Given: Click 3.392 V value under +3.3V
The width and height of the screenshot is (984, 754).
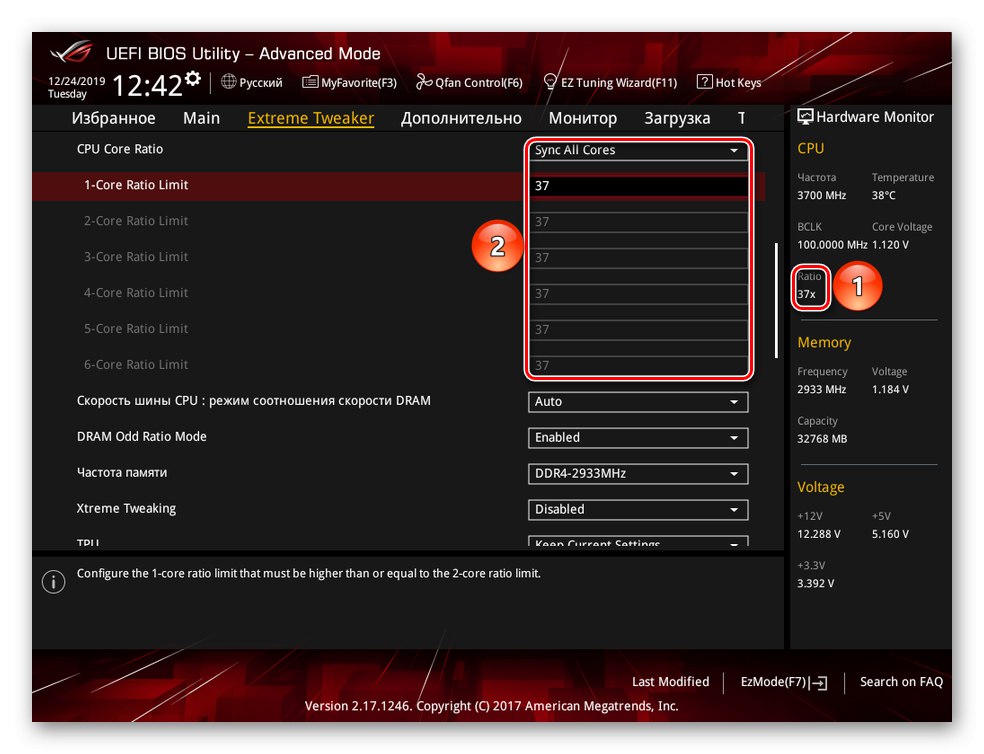Looking at the screenshot, I should coord(816,583).
